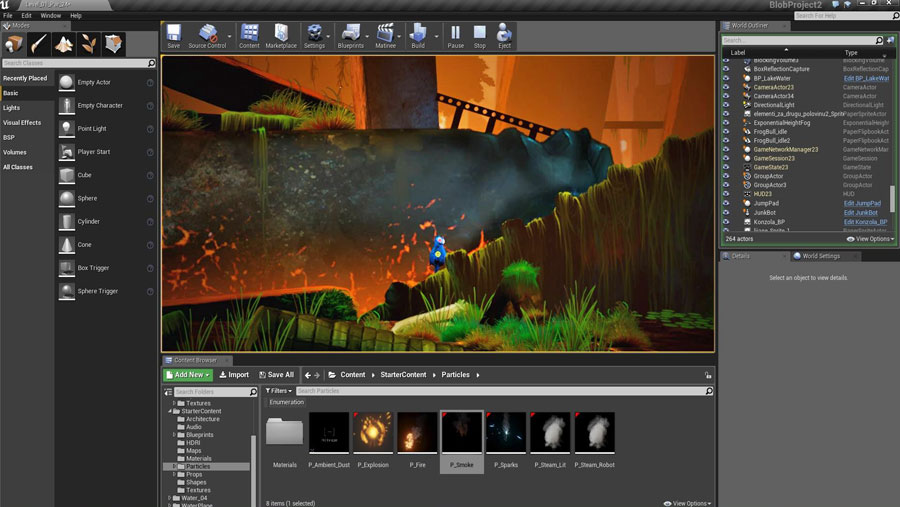Viewport: 900px width, 507px height.
Task: Click the Save All button
Action: point(276,375)
